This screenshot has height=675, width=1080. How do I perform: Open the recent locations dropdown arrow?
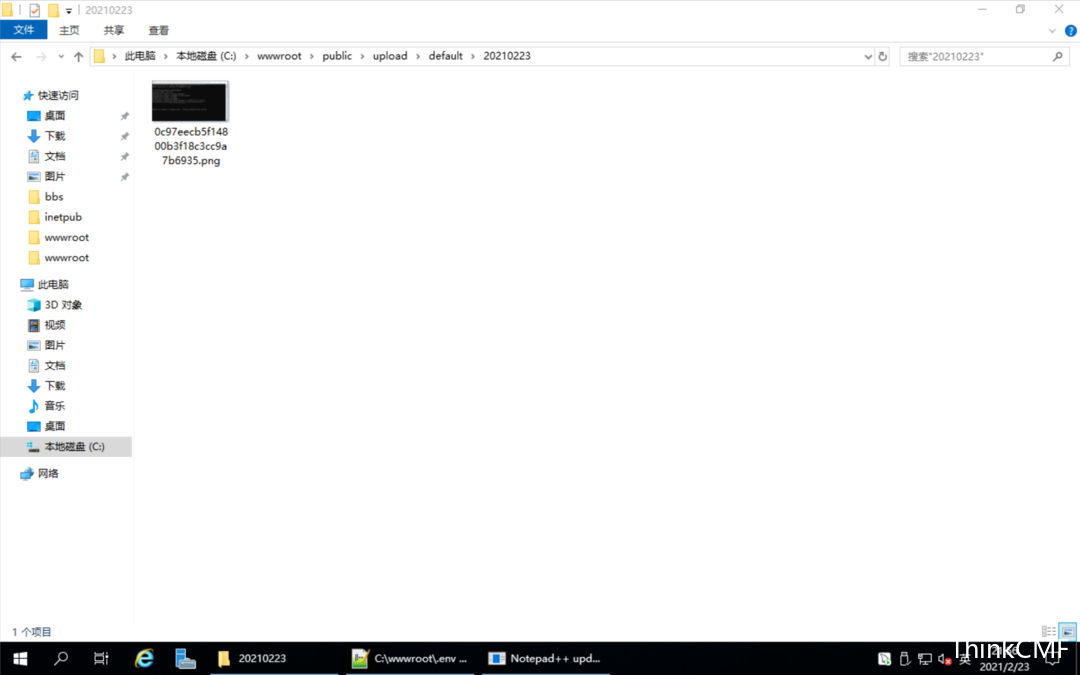pyautogui.click(x=61, y=56)
